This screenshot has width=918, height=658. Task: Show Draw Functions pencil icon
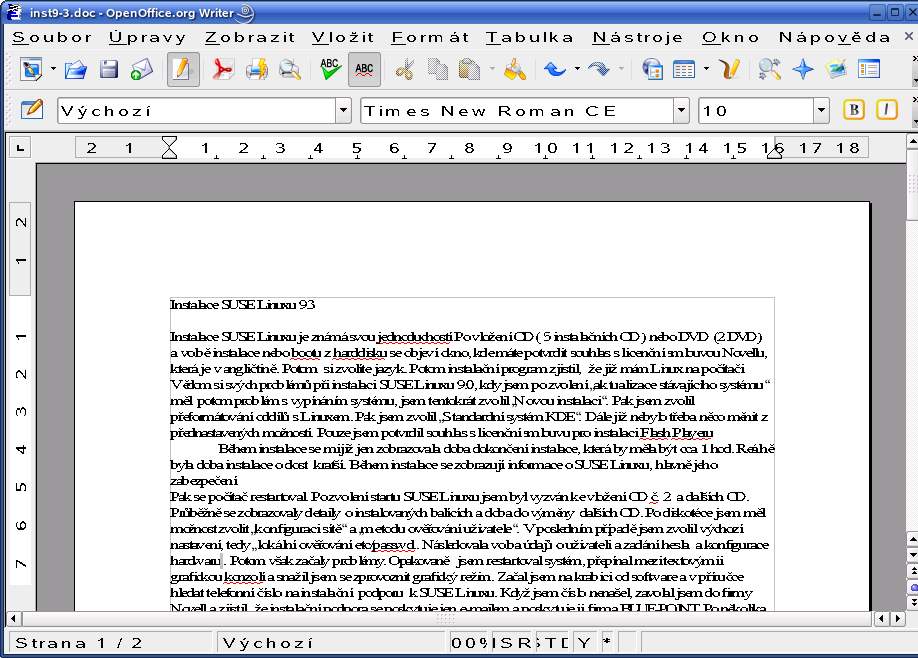coord(729,69)
